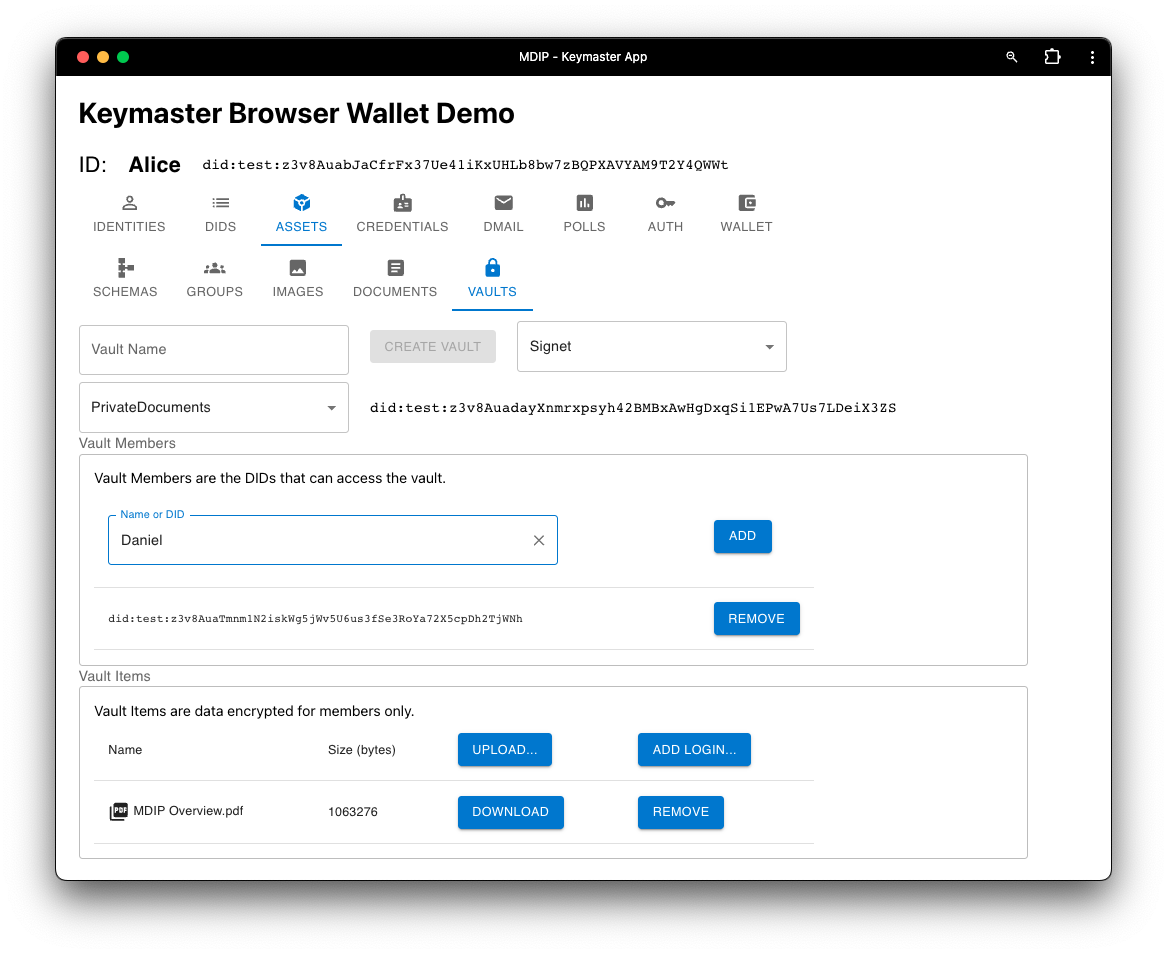Clear the Name or DID field
Screen dimensions: 1167x954
[539, 540]
